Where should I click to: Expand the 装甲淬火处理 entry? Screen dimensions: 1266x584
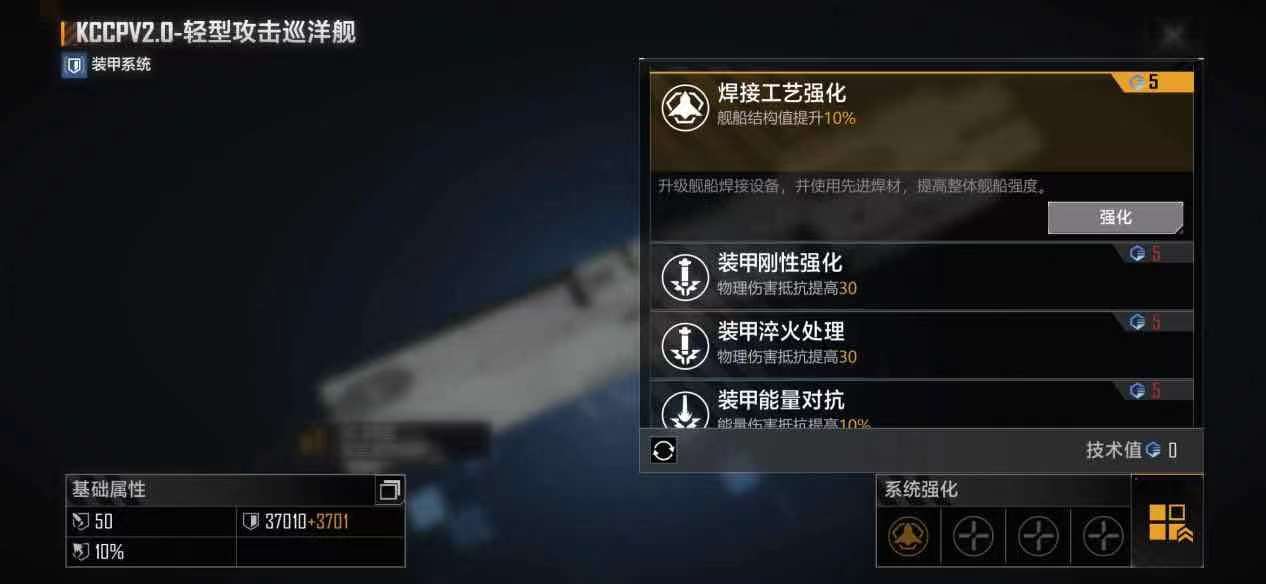[x=921, y=344]
